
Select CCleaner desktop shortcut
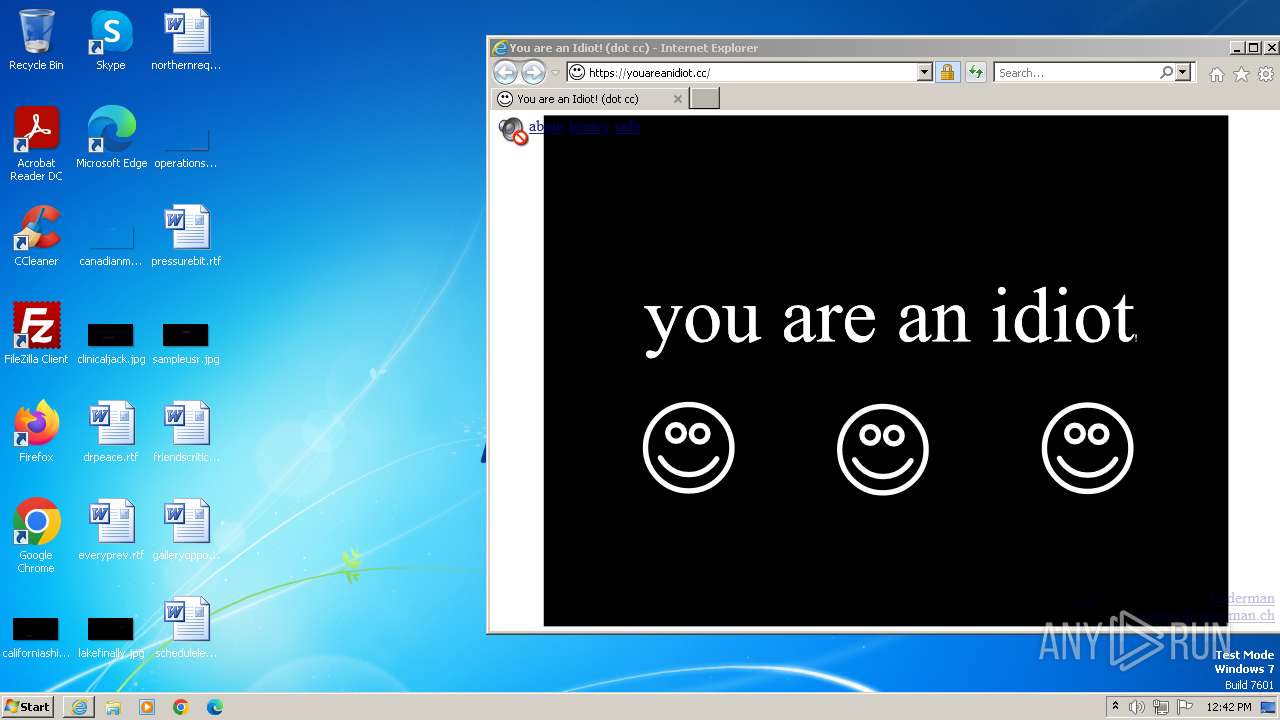click(x=36, y=236)
